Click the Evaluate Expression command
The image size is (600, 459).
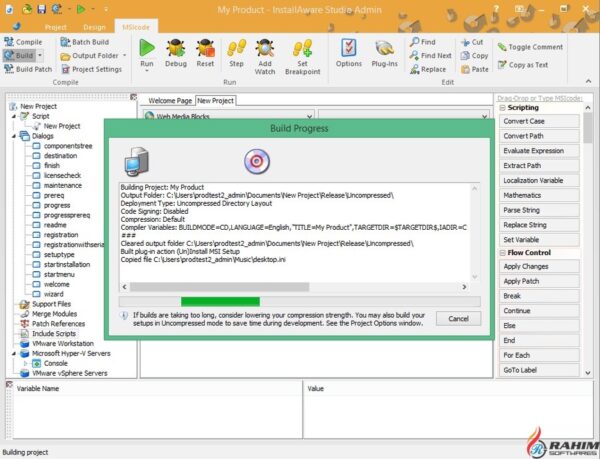[x=539, y=151]
